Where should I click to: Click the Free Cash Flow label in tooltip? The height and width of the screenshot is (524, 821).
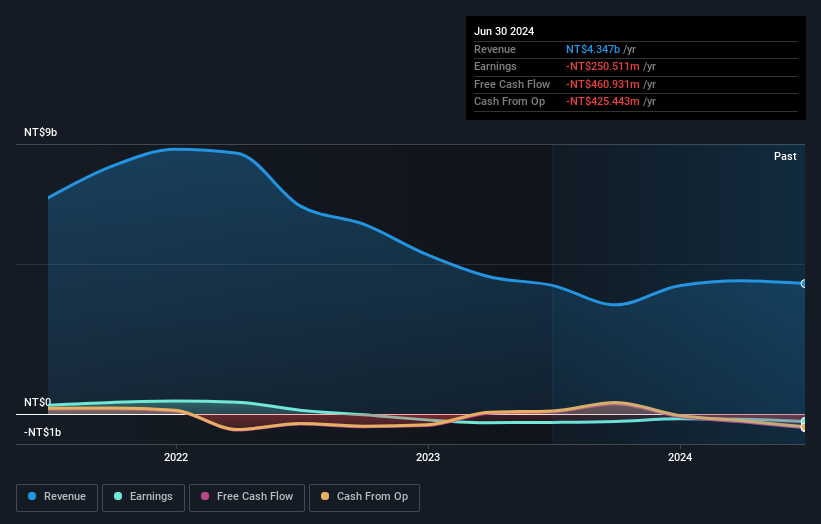tap(512, 84)
